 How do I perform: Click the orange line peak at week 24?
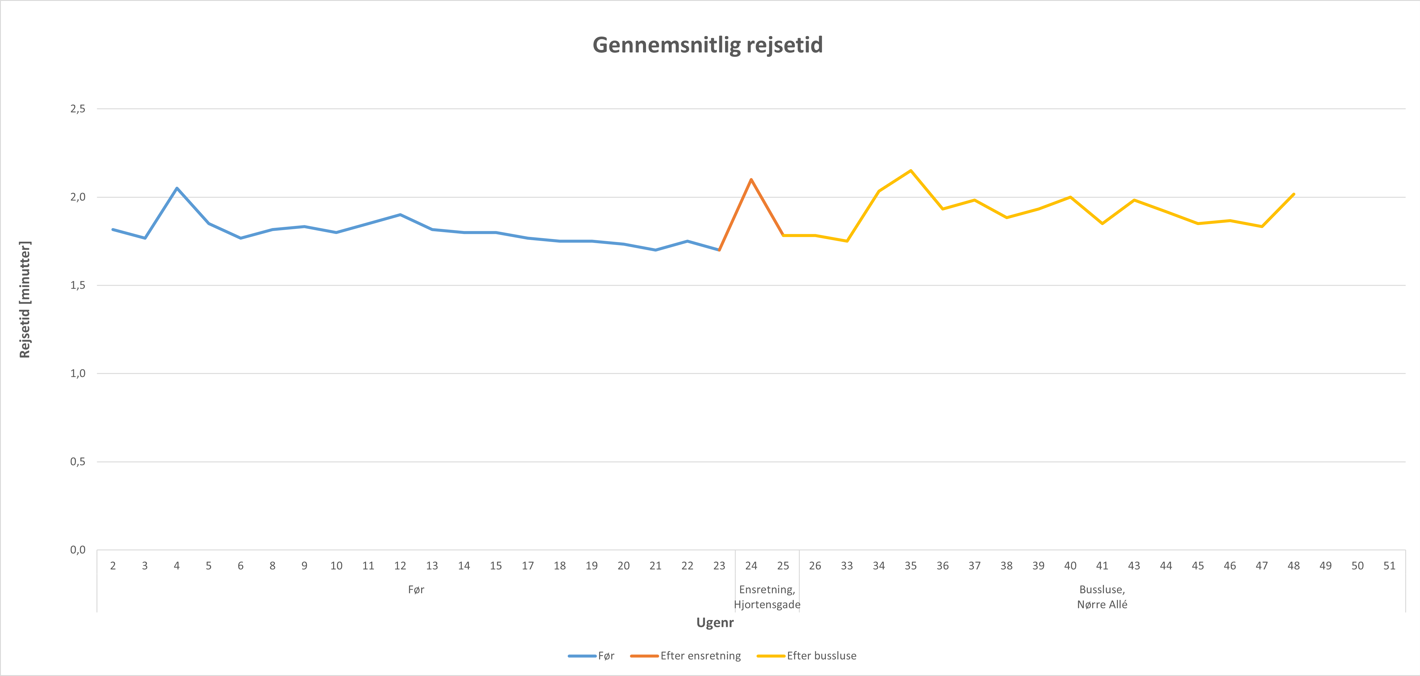pos(751,180)
